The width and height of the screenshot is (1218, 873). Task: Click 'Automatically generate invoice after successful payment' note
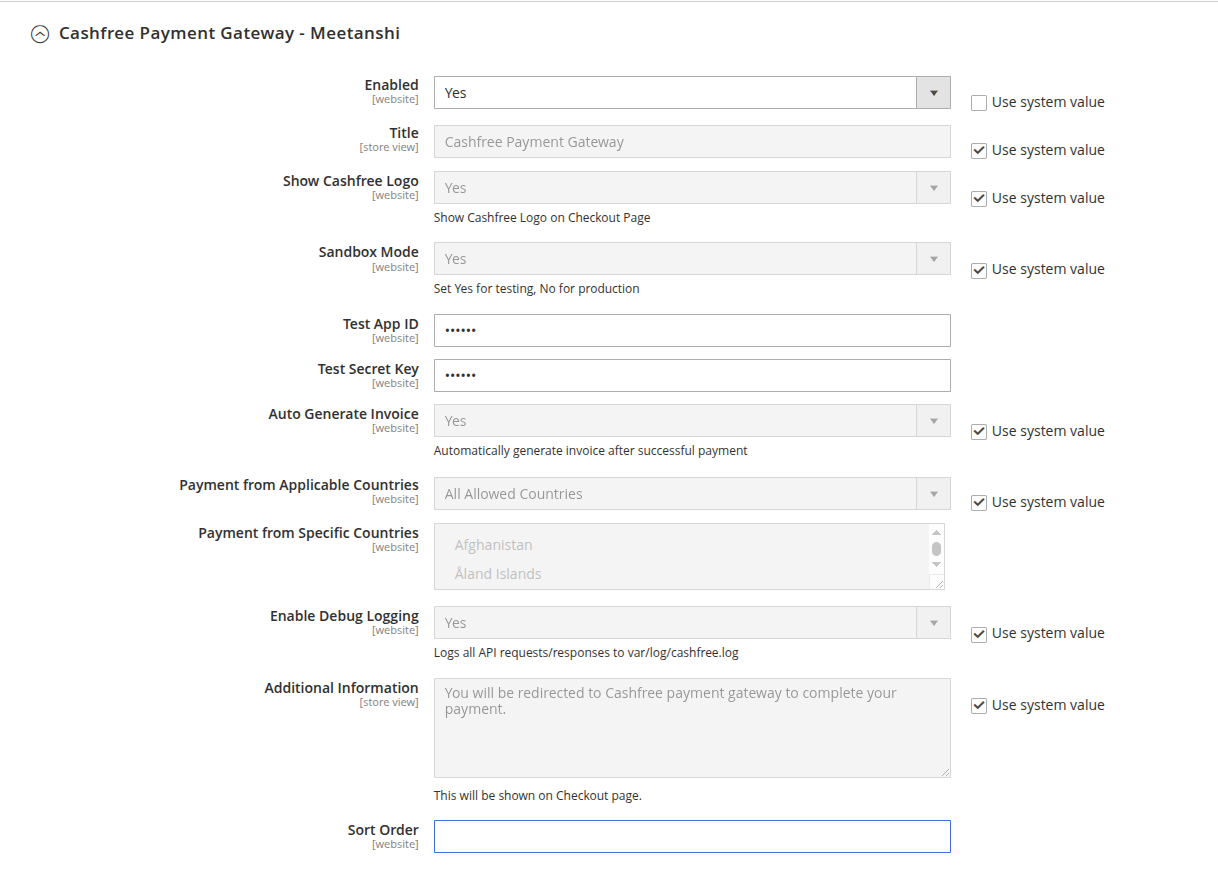coord(591,450)
